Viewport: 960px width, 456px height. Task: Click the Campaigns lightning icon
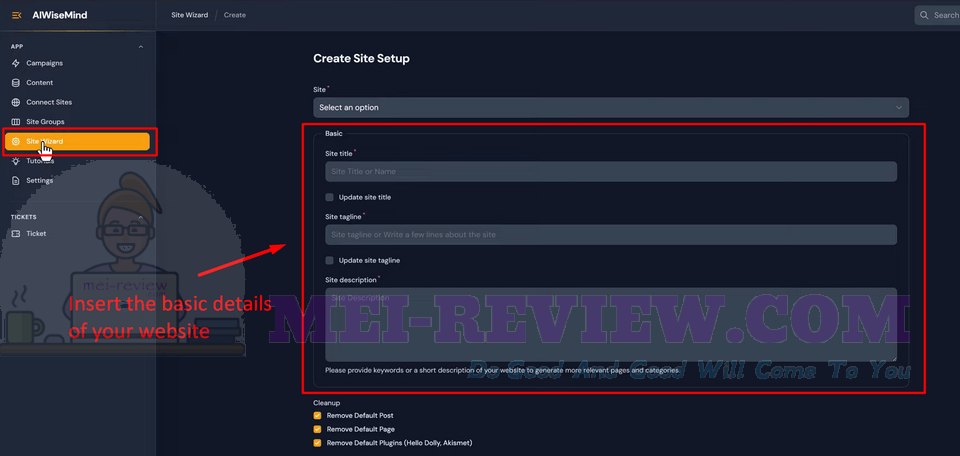(16, 63)
